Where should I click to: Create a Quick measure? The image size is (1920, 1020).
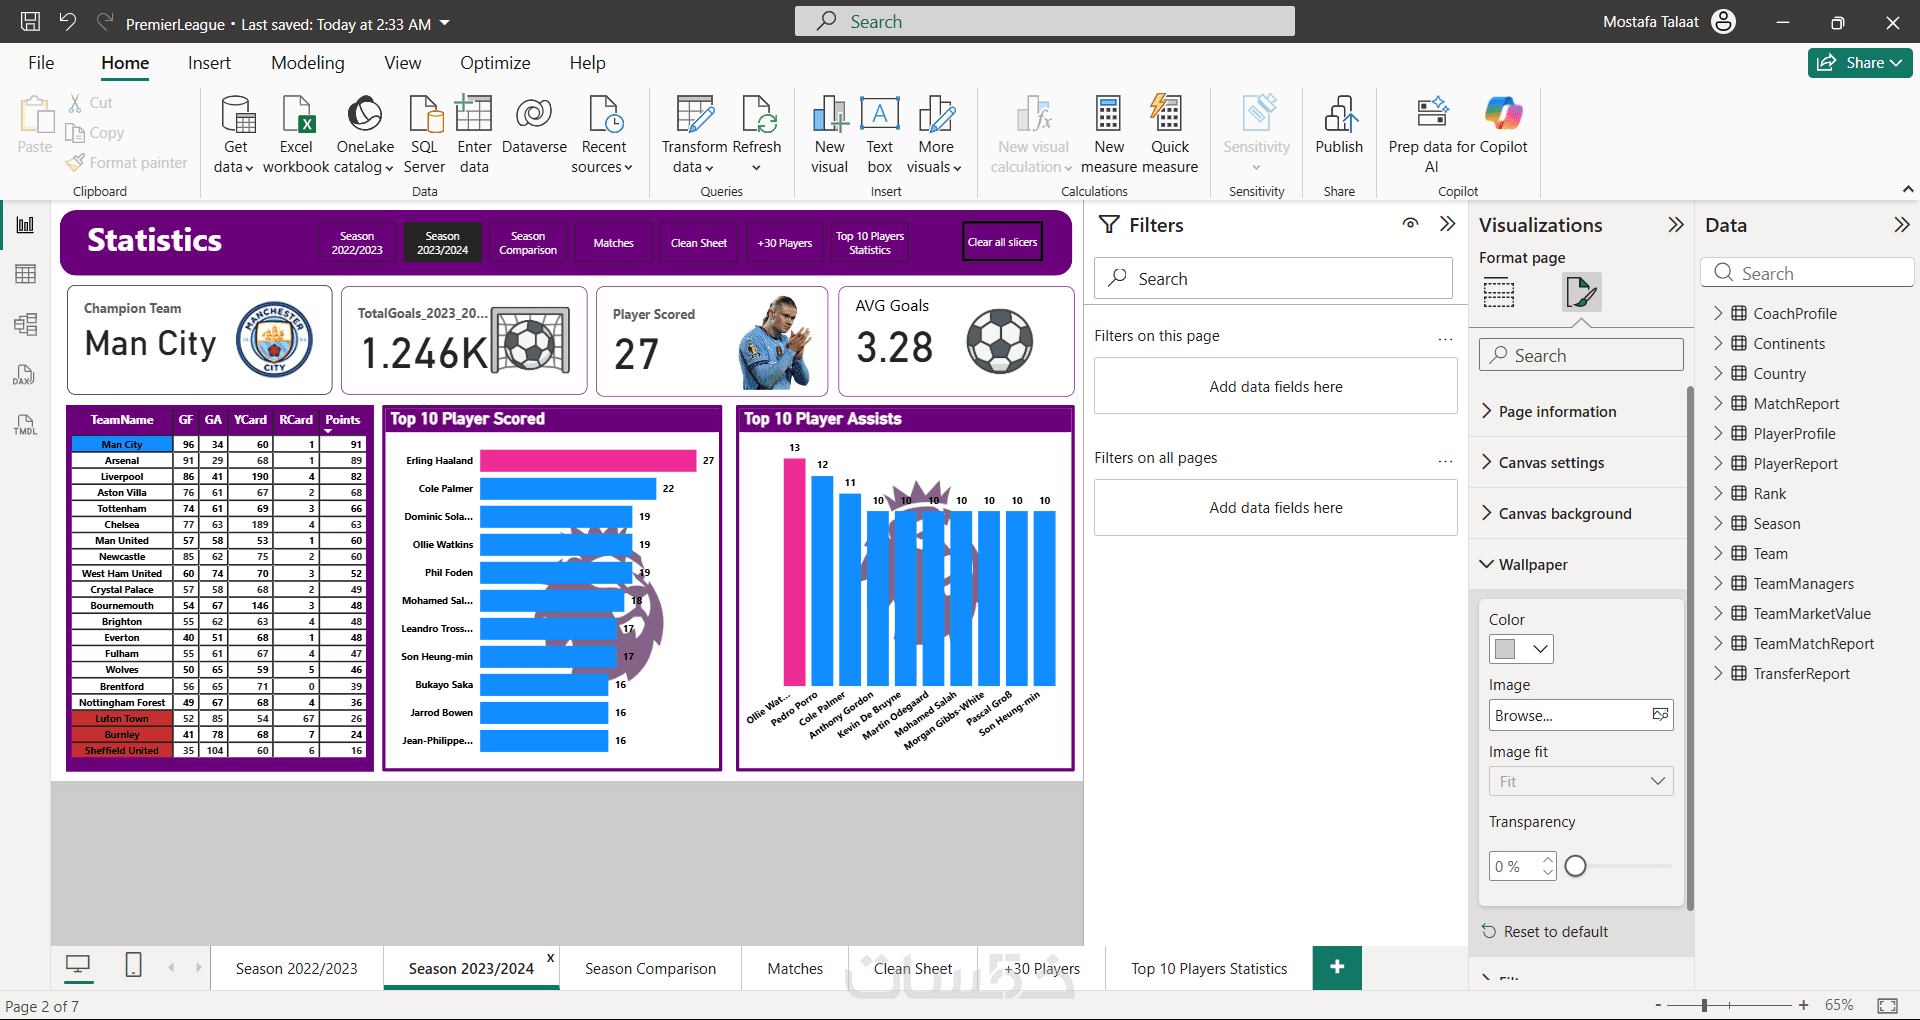coord(1170,135)
